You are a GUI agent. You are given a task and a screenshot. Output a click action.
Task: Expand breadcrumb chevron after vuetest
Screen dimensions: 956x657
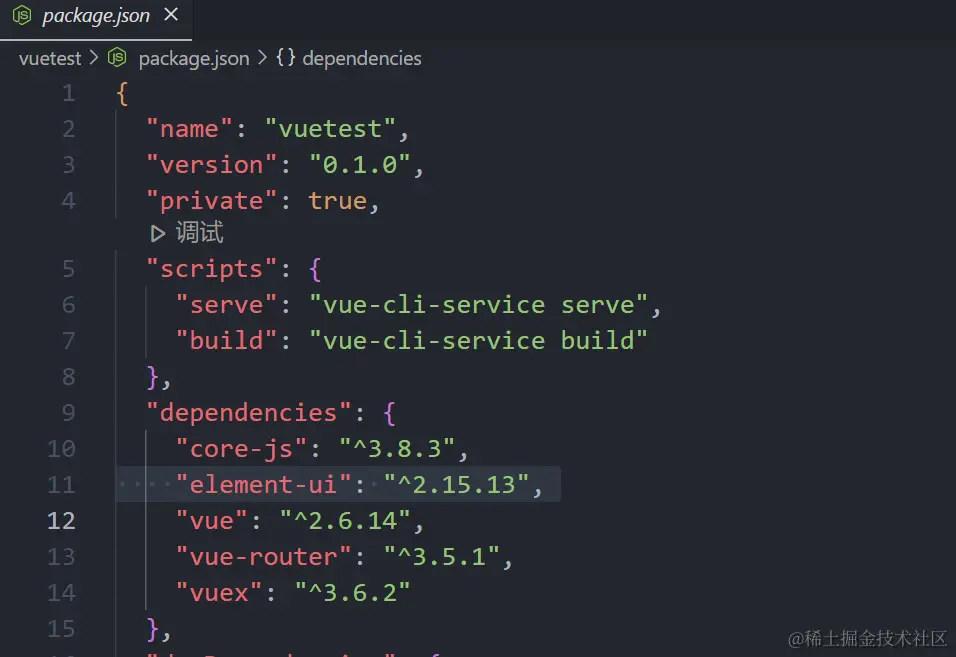(x=94, y=58)
